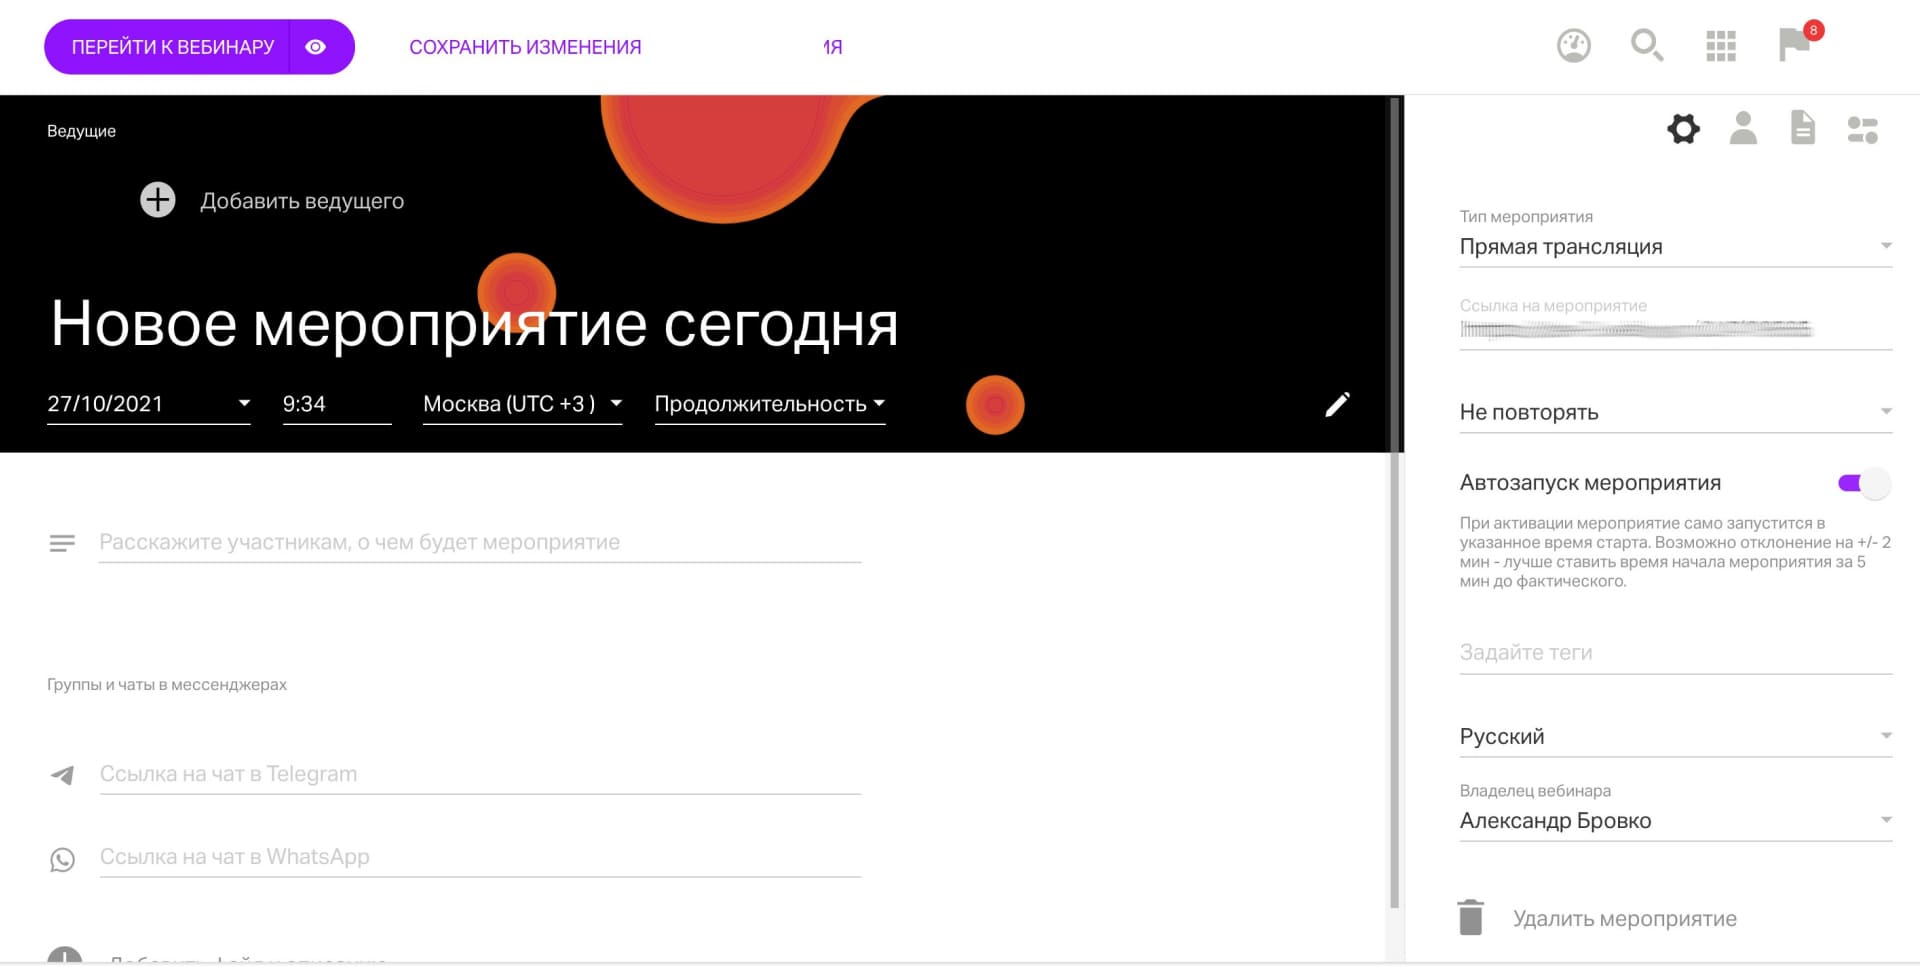Click the pencil edit icon on the banner
The height and width of the screenshot is (966, 1920).
pos(1337,404)
